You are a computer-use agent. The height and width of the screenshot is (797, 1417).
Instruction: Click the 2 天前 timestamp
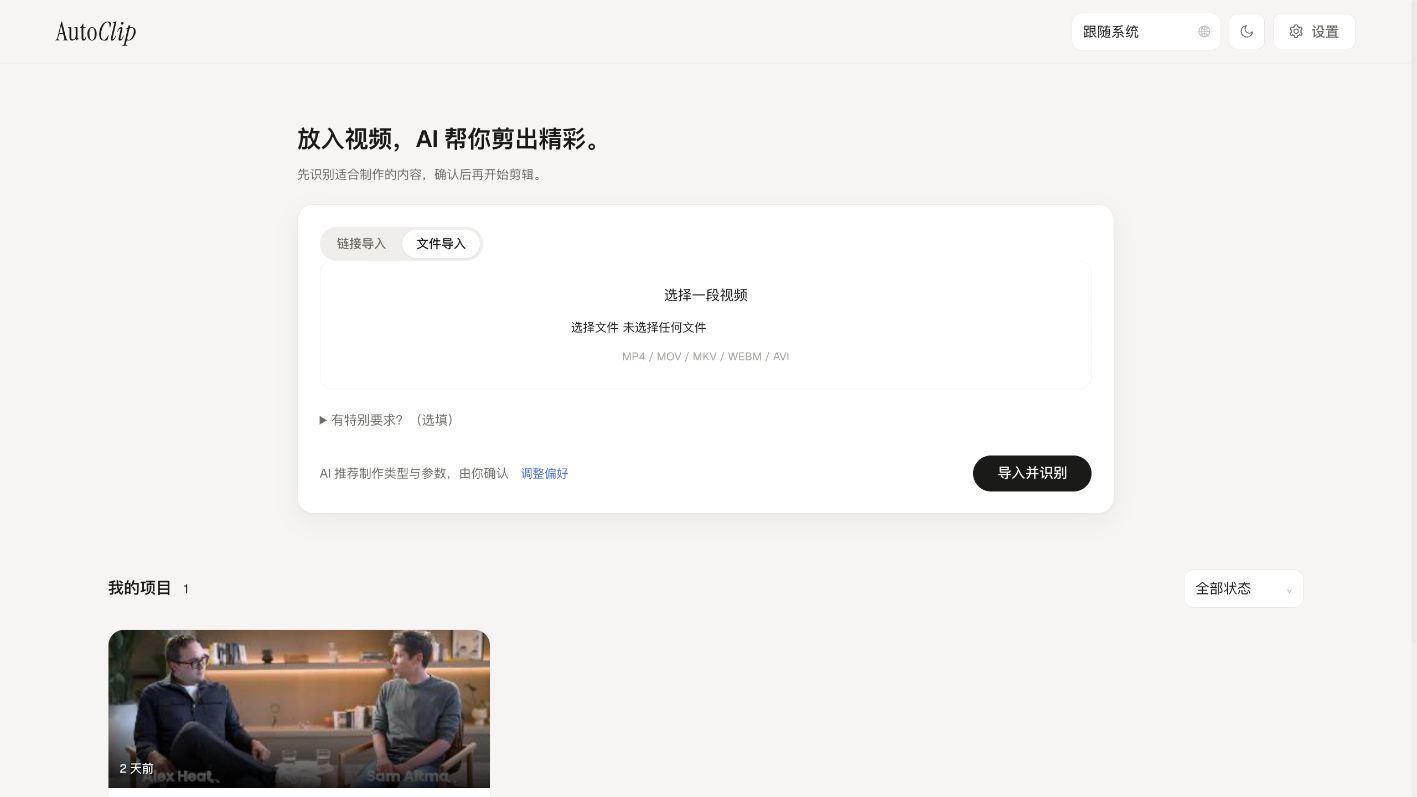[137, 769]
